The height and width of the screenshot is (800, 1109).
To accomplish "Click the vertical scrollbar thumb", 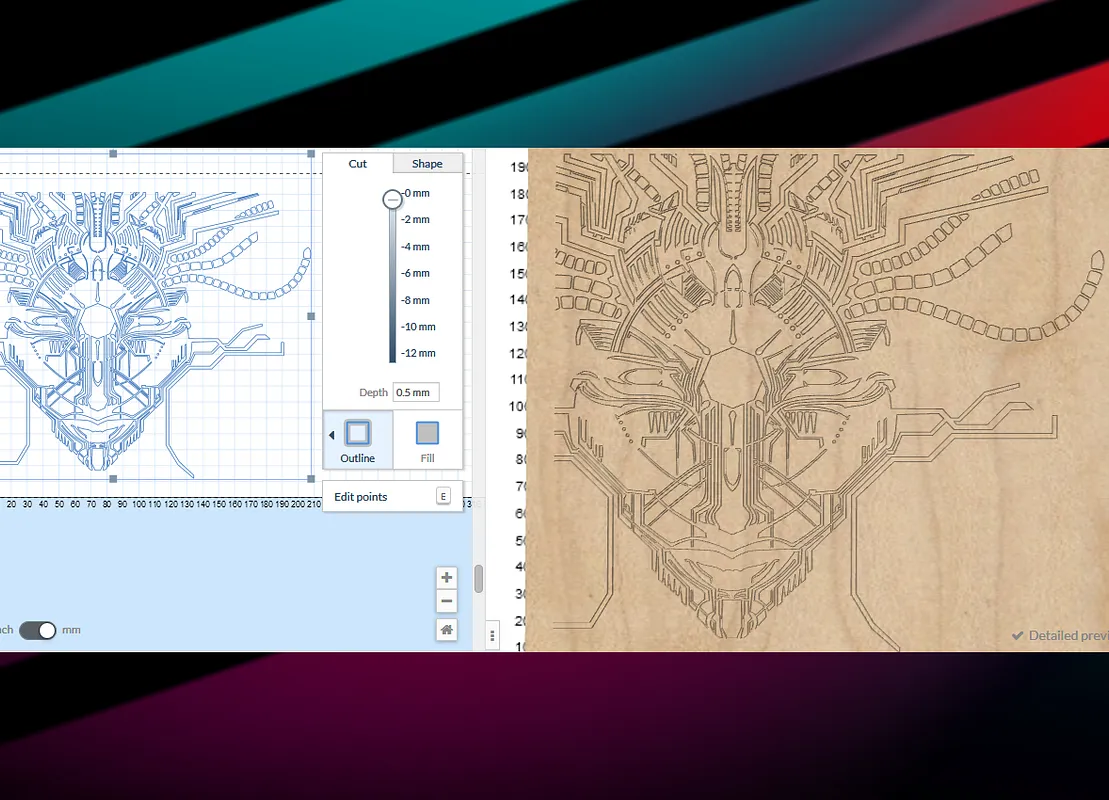I will (x=479, y=578).
